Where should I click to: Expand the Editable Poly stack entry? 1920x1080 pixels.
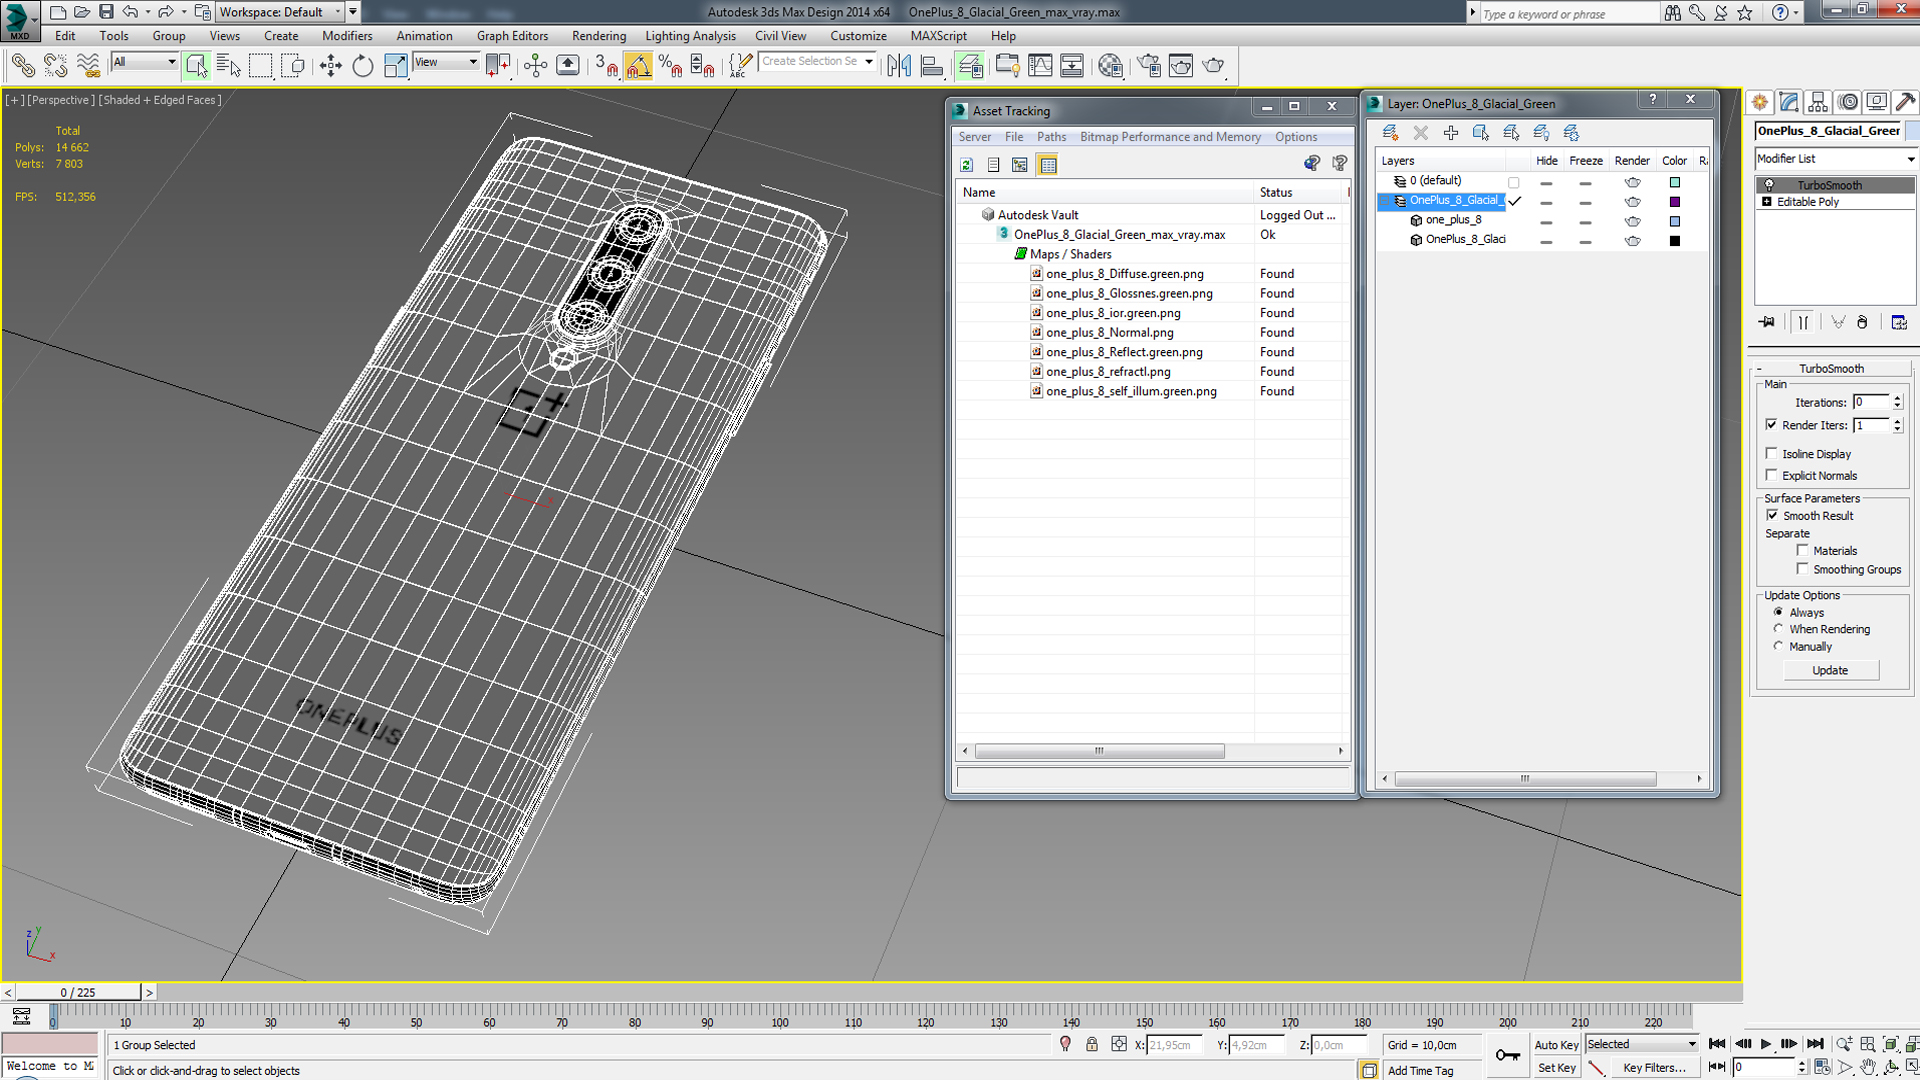tap(1767, 202)
